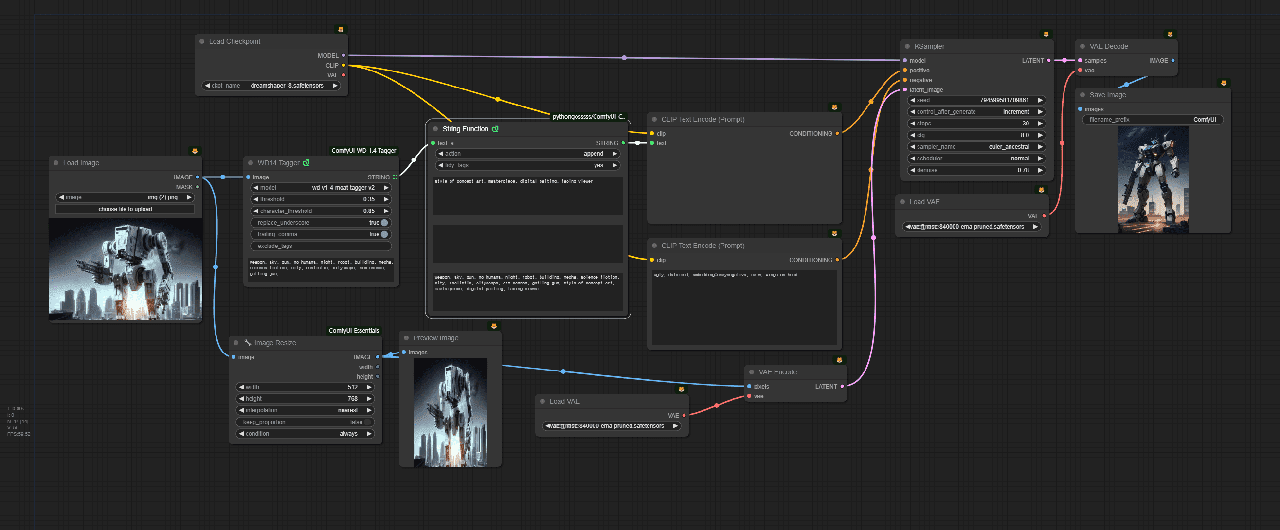This screenshot has width=1280, height=530.
Task: Click the collapse dot on the String Function title
Action: pyautogui.click(x=434, y=129)
